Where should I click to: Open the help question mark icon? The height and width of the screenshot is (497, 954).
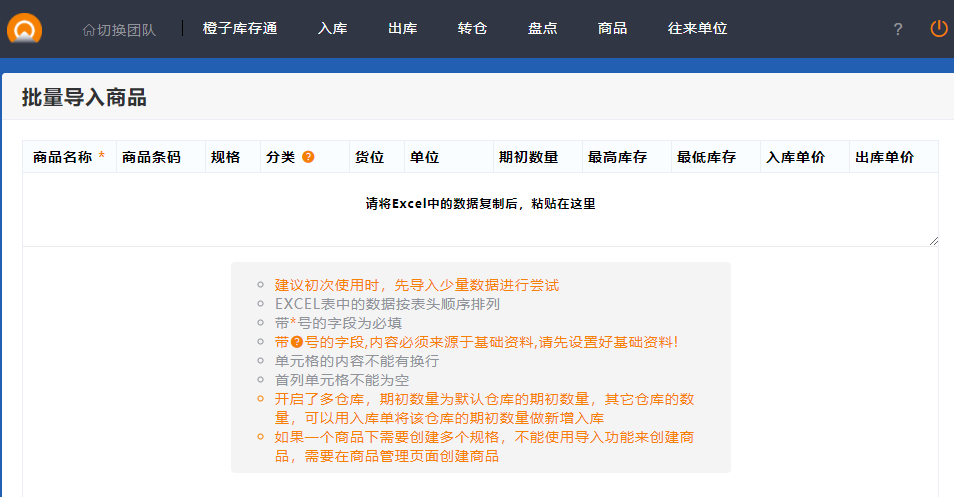pyautogui.click(x=897, y=29)
